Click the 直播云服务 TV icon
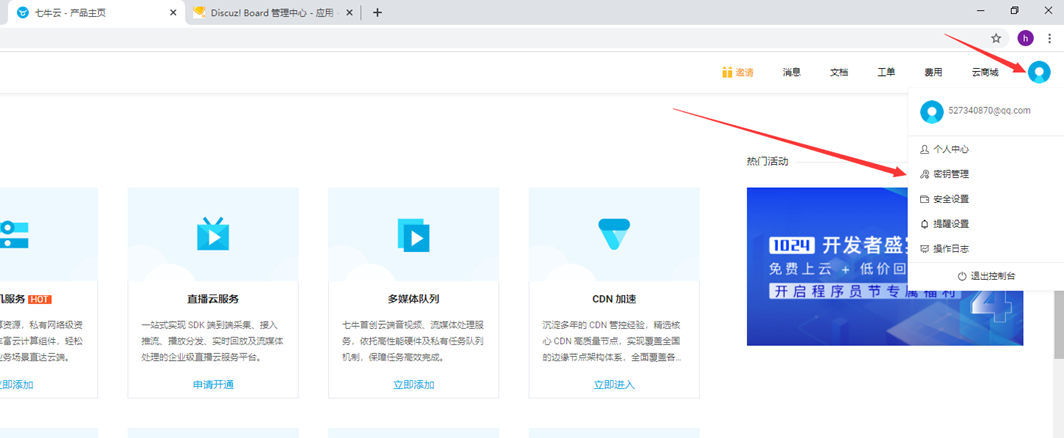 coord(213,234)
